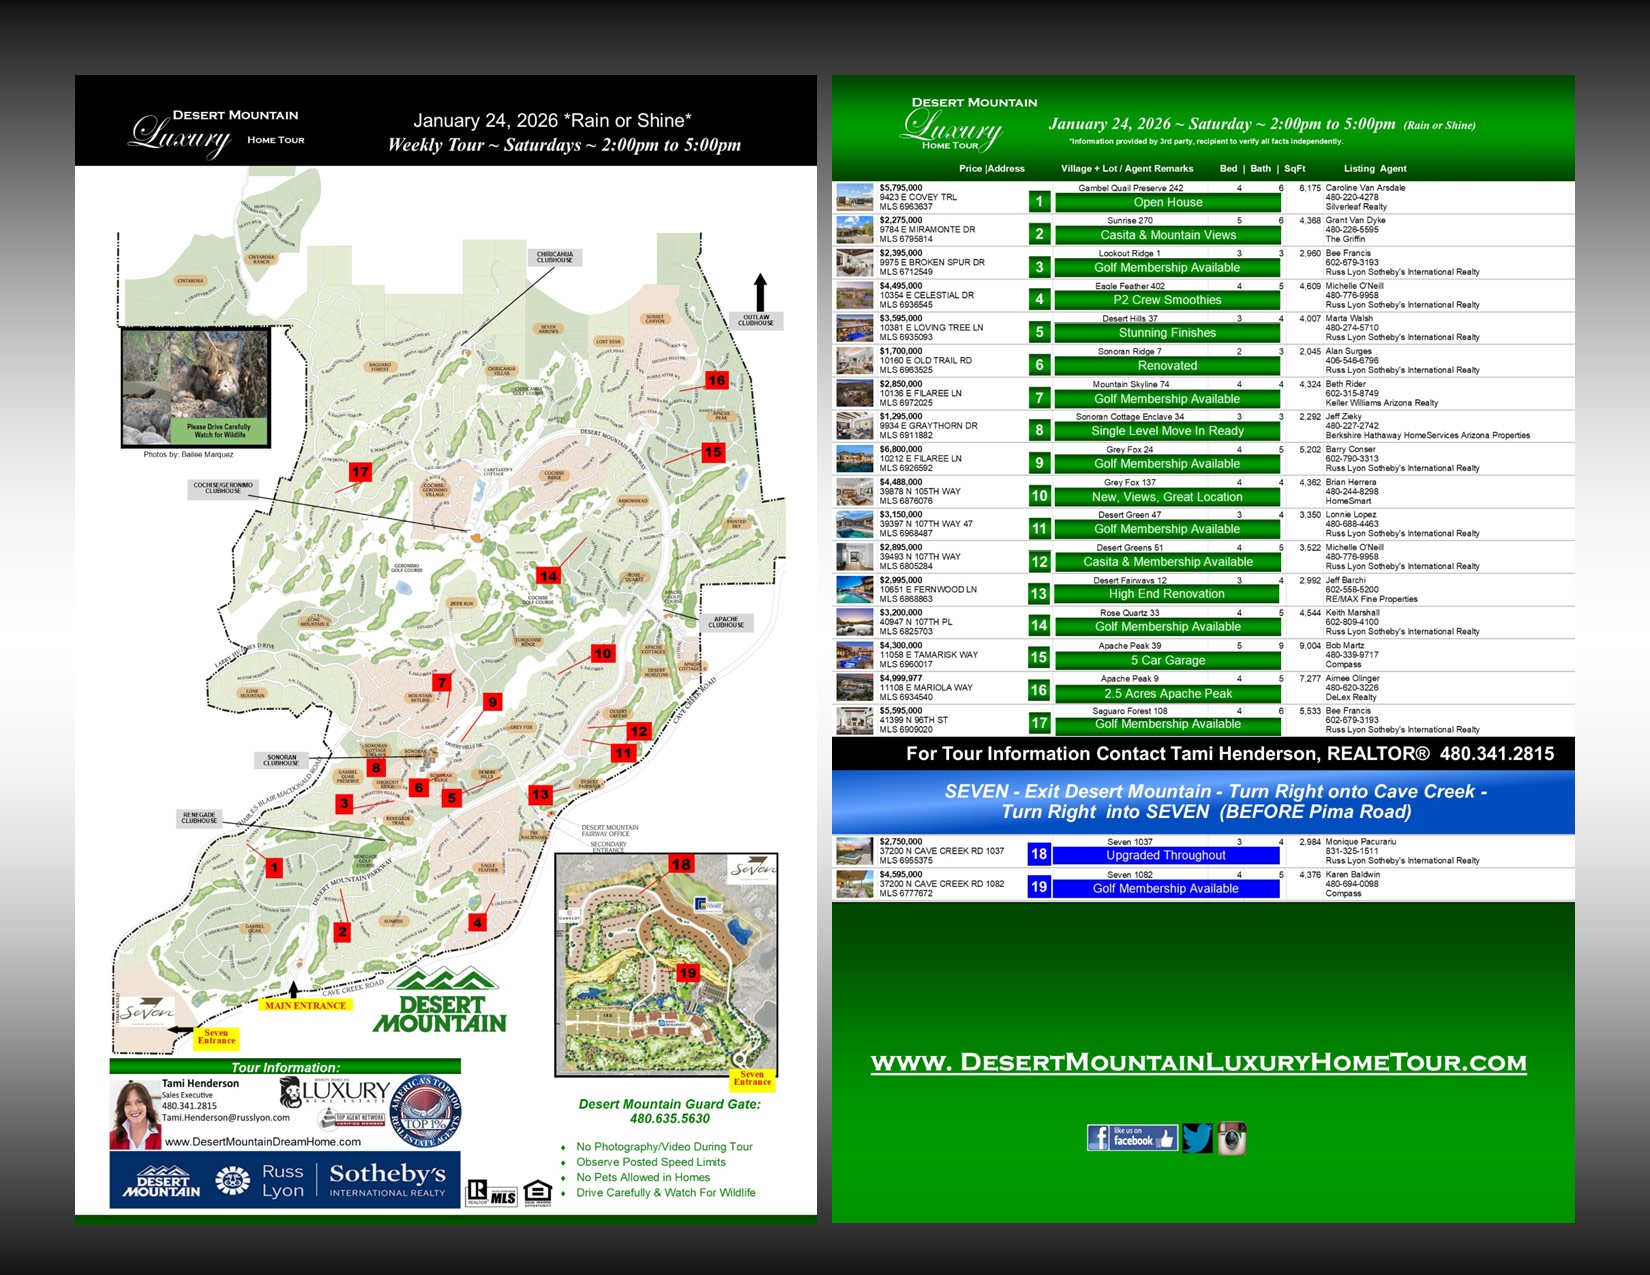Open the DesertMountainLuxuryHomeTour.com website link
Image resolution: width=1650 pixels, height=1275 pixels.
click(x=1198, y=1062)
